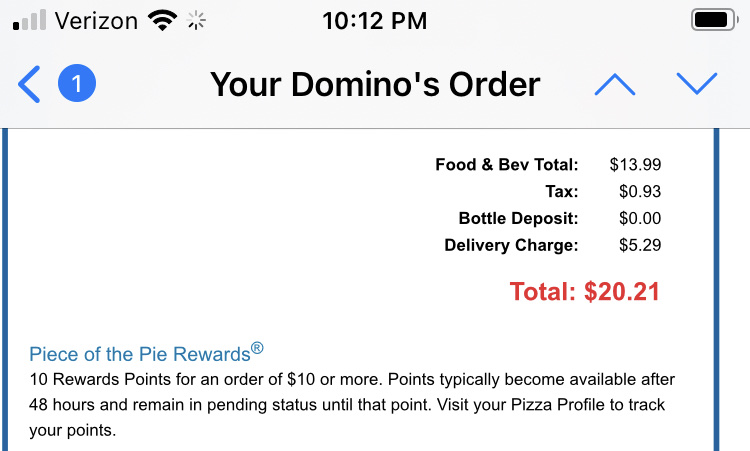Tap the $0.93 tax amount

coord(639,192)
